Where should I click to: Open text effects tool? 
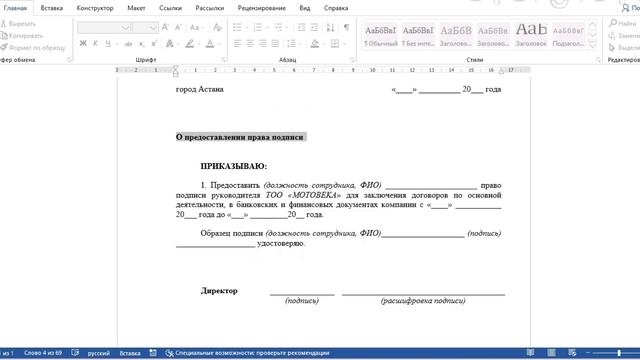click(x=170, y=43)
